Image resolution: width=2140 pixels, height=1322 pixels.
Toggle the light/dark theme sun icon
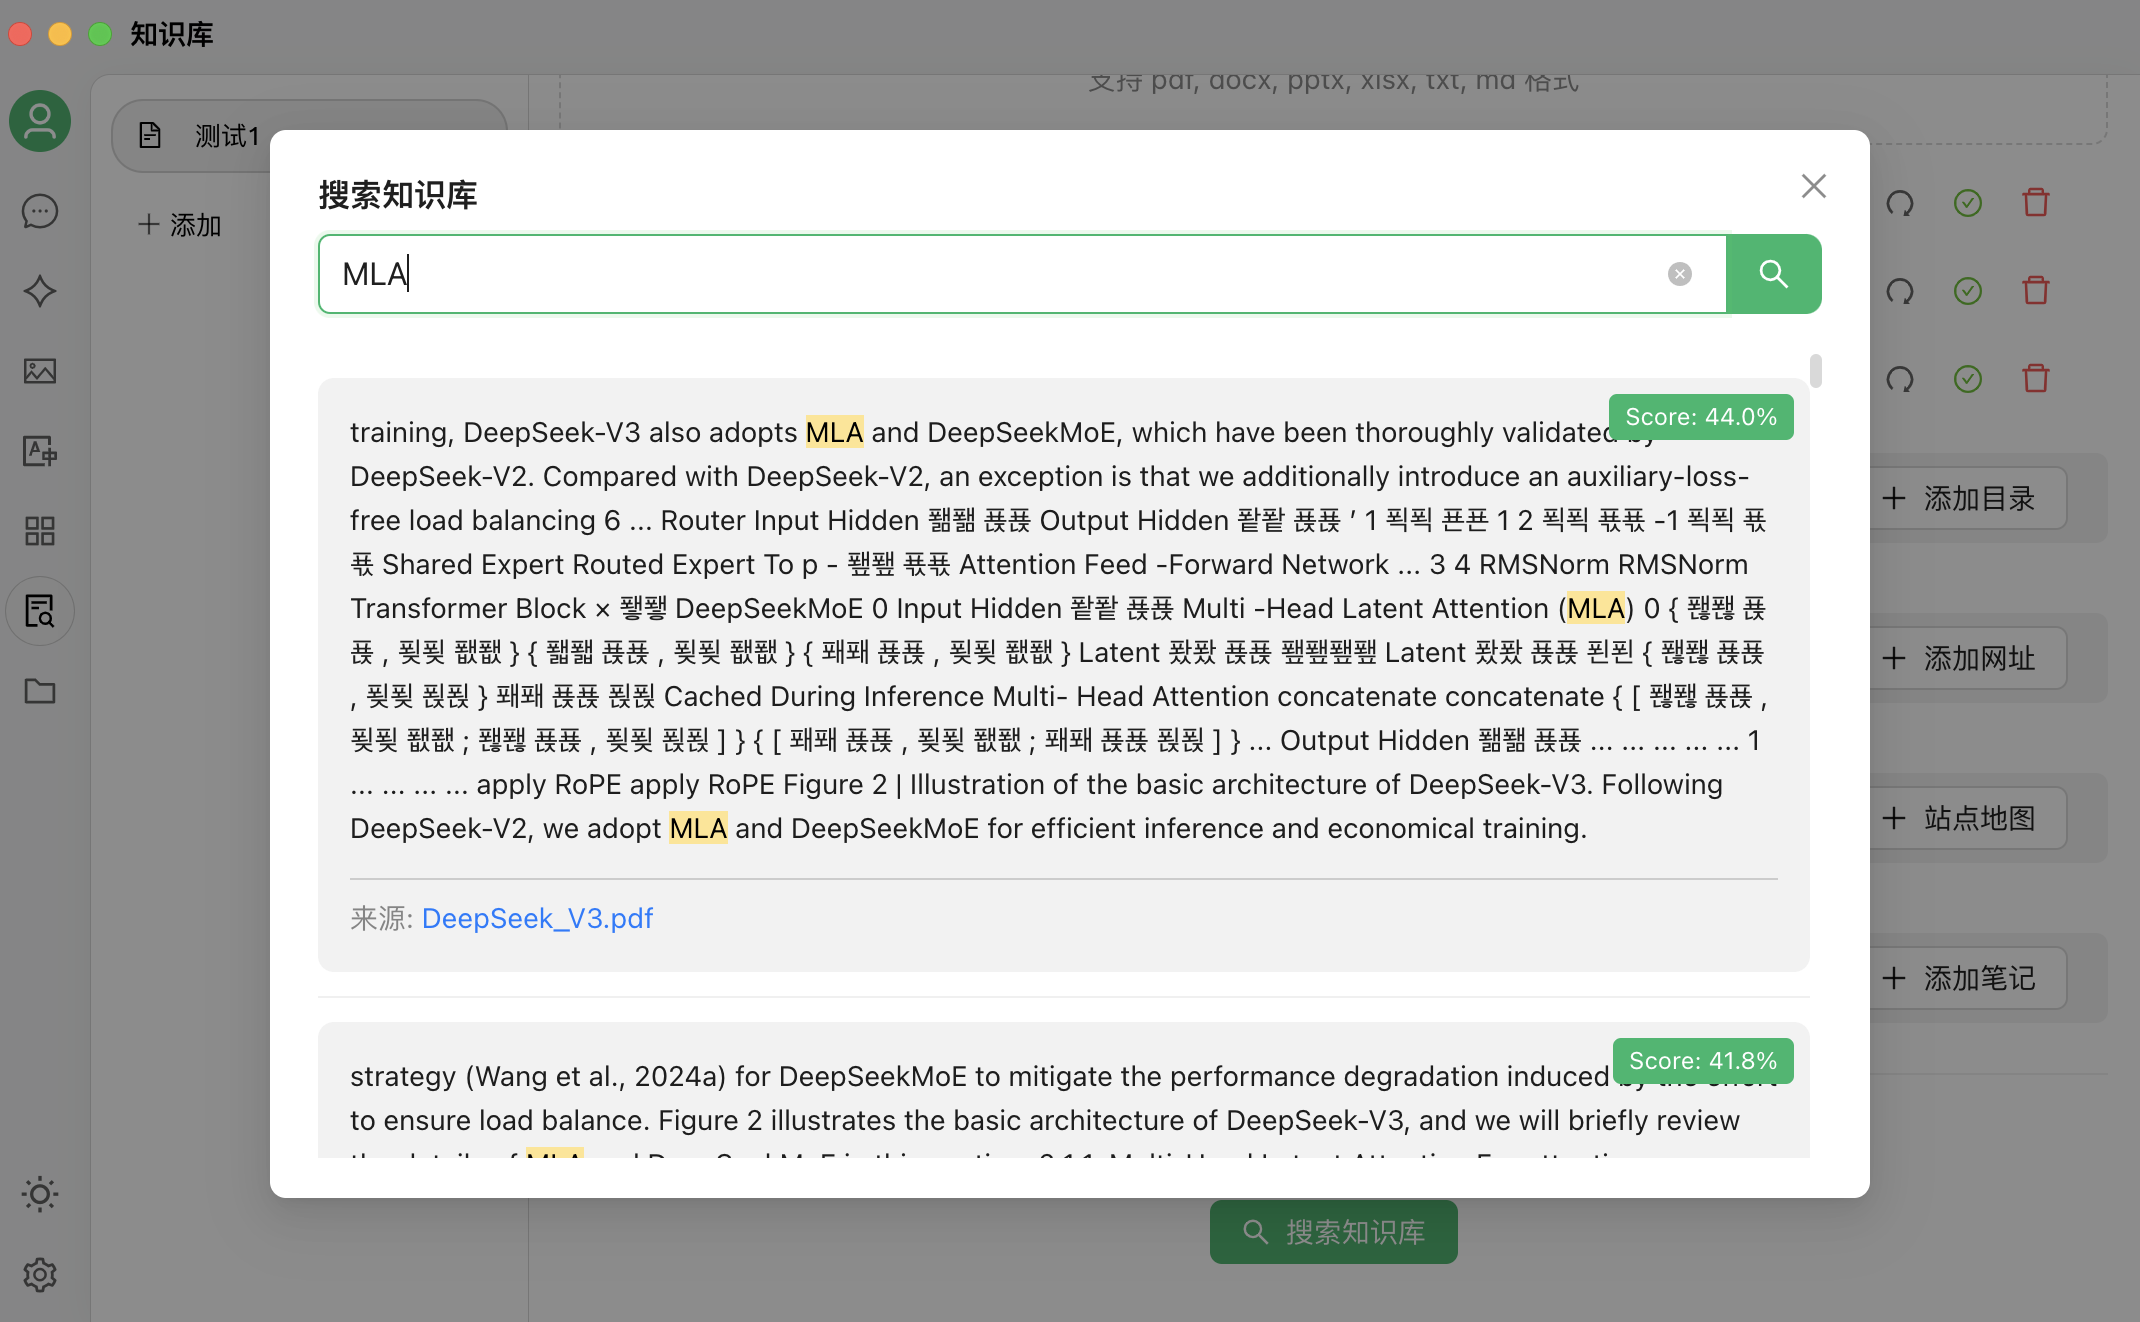pos(40,1194)
